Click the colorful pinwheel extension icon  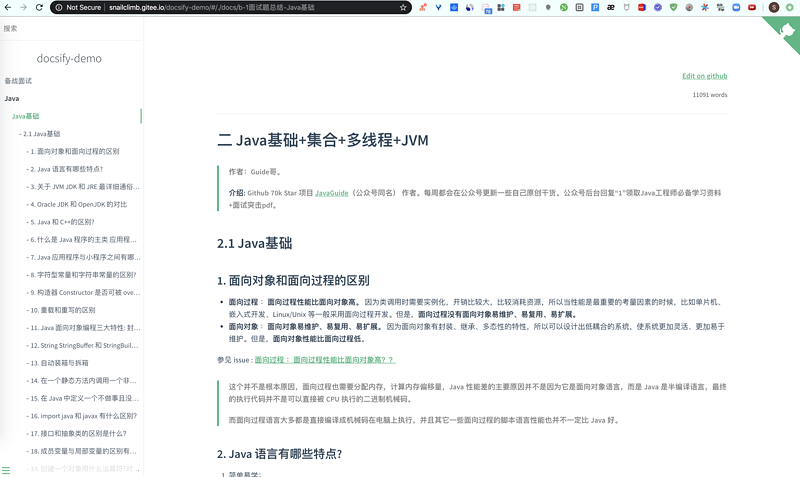[x=705, y=7]
